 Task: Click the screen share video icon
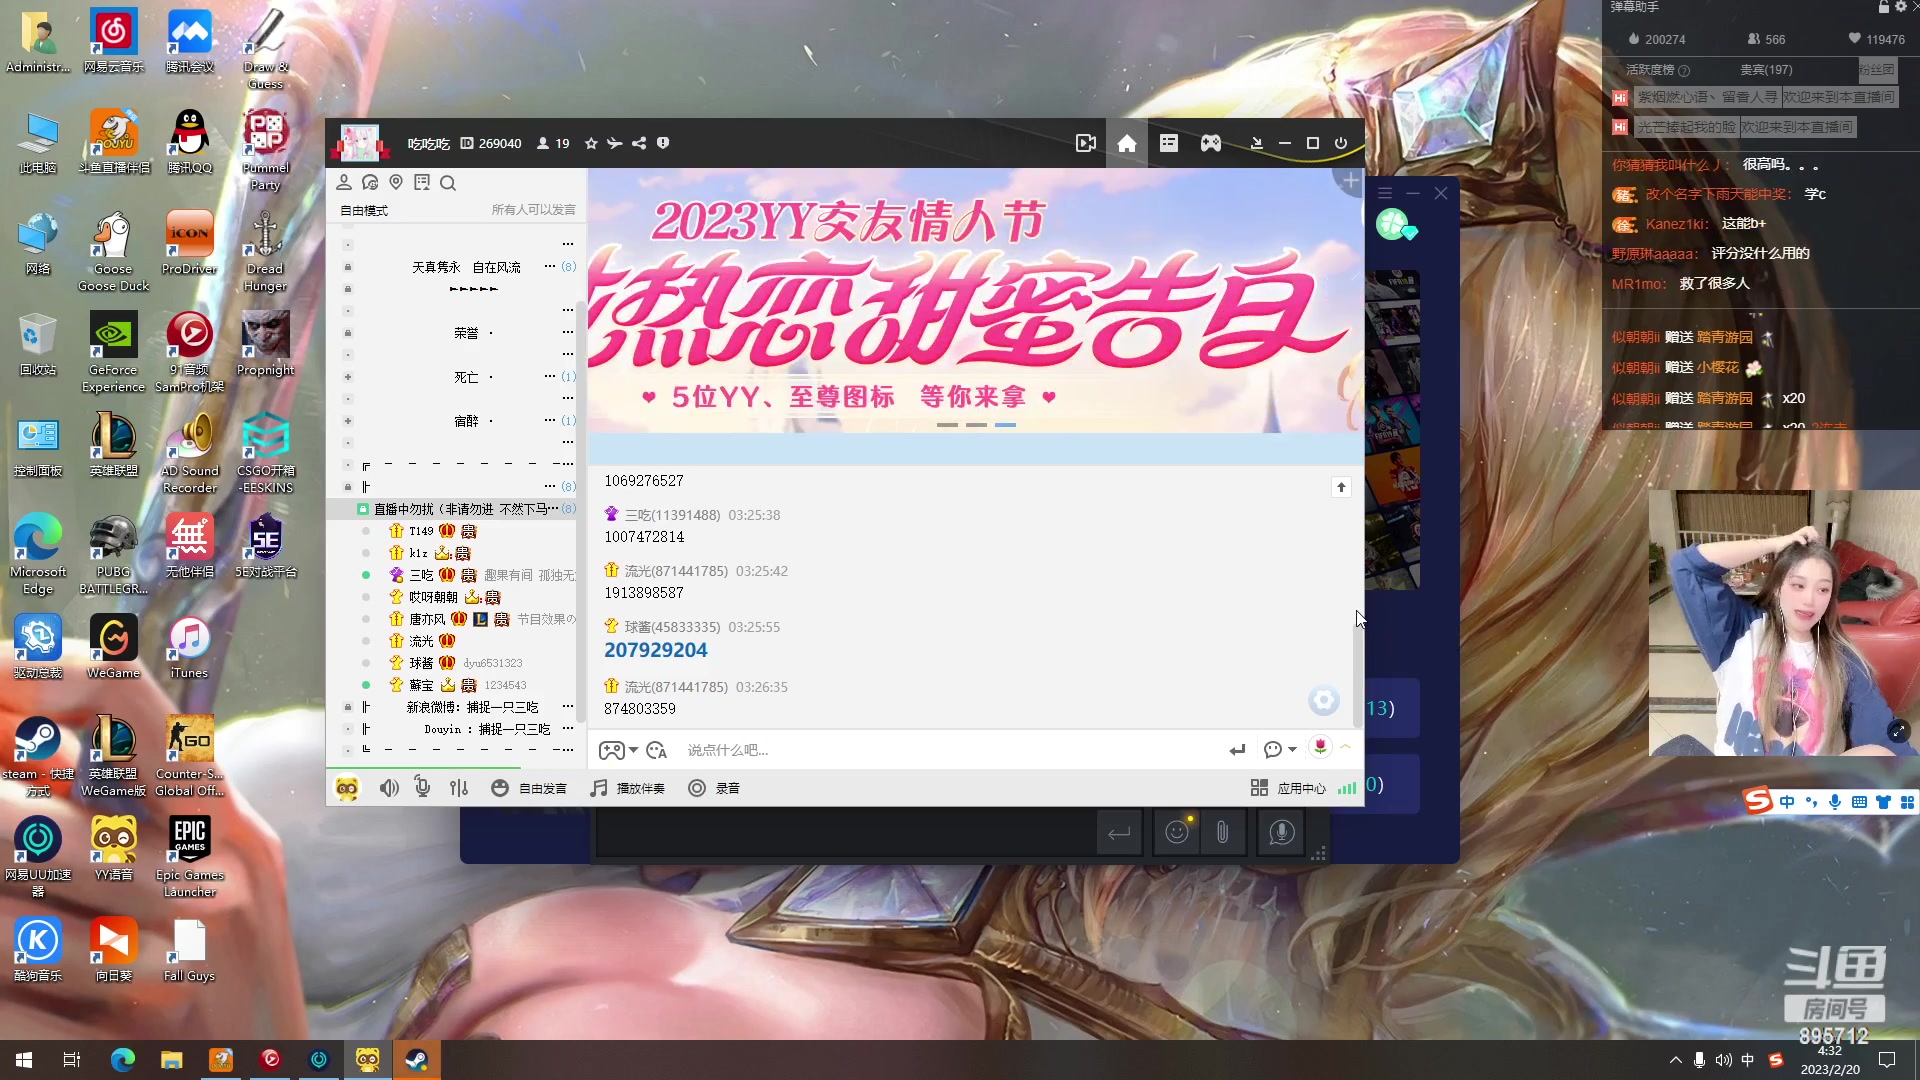click(1086, 143)
